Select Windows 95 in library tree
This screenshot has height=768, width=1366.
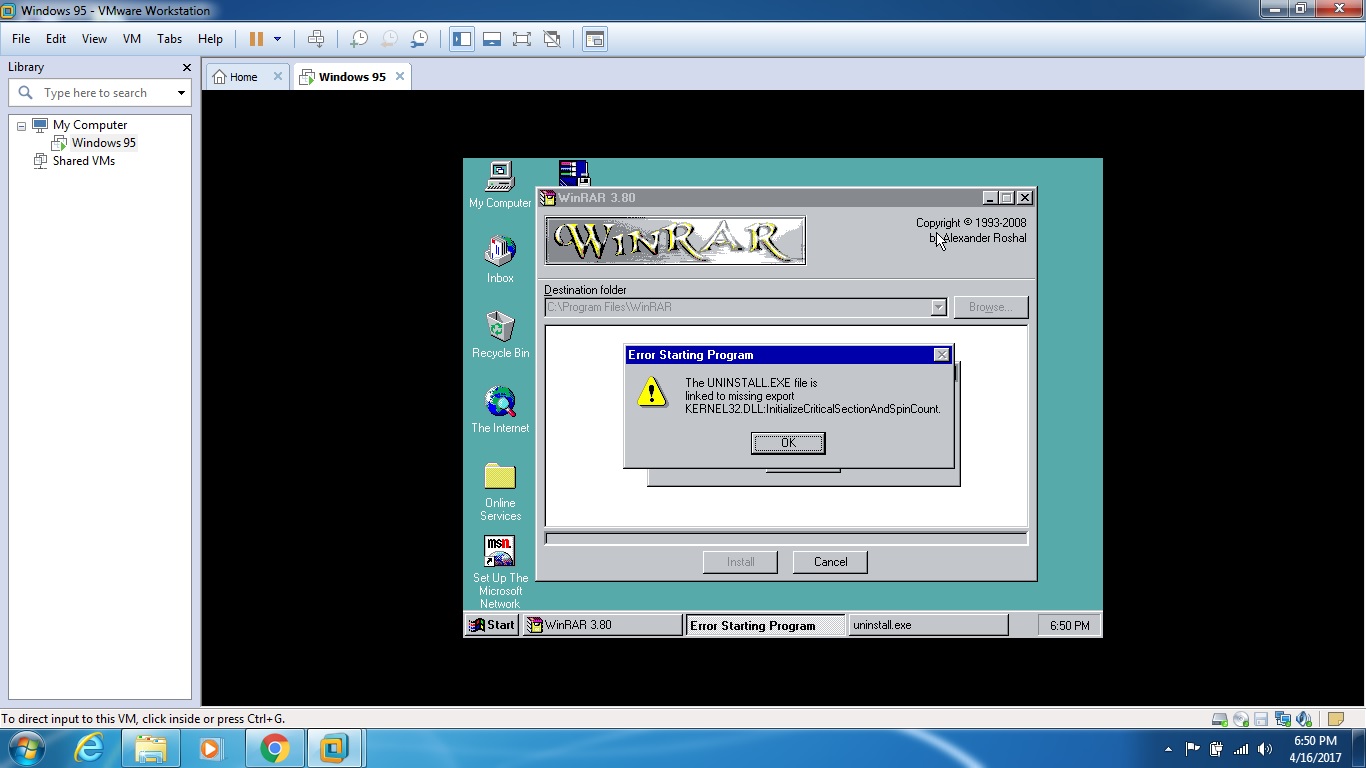point(104,143)
